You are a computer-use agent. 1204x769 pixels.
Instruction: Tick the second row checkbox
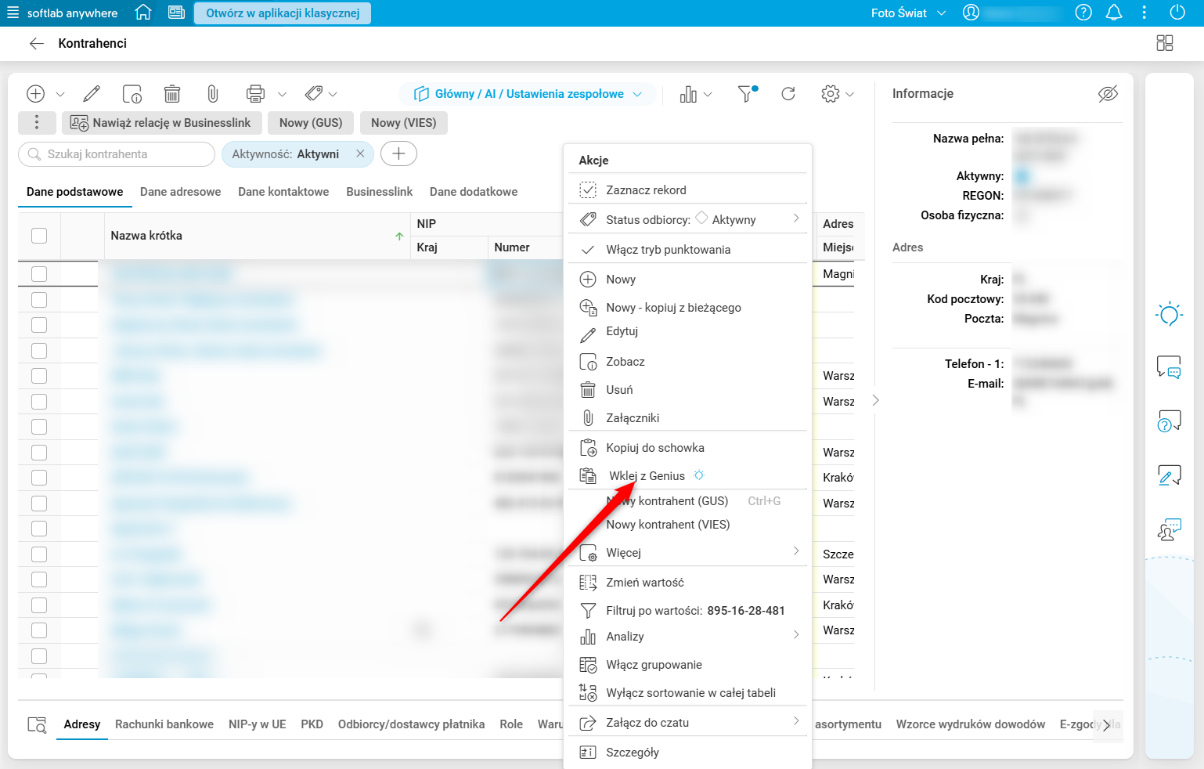pyautogui.click(x=39, y=299)
